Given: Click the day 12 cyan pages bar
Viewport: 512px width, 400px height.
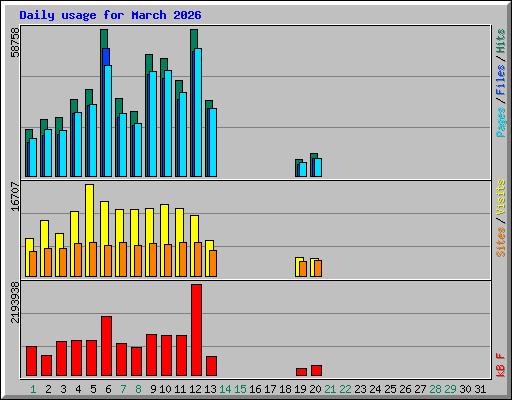Looking at the screenshot, I should point(198,112).
